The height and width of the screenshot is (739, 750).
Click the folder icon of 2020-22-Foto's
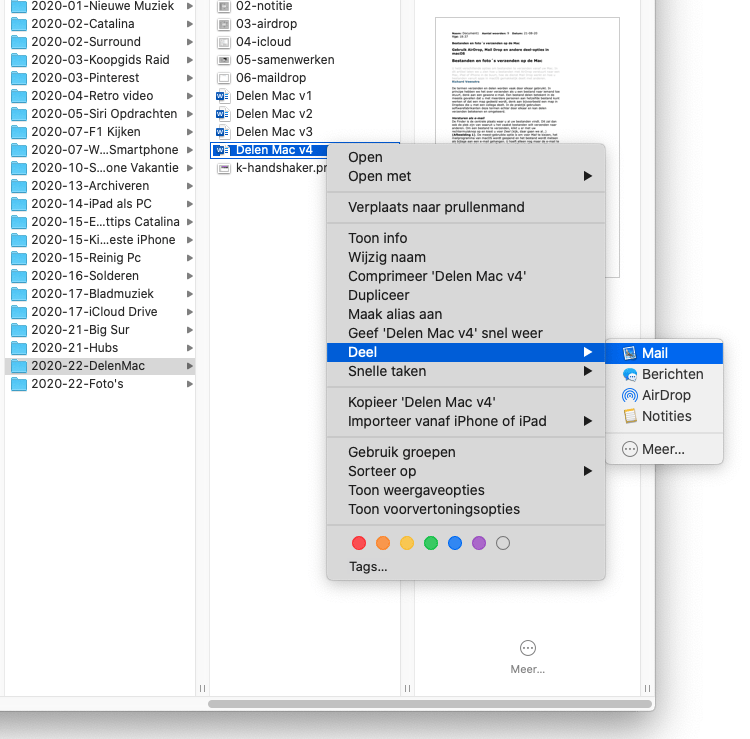[x=19, y=384]
